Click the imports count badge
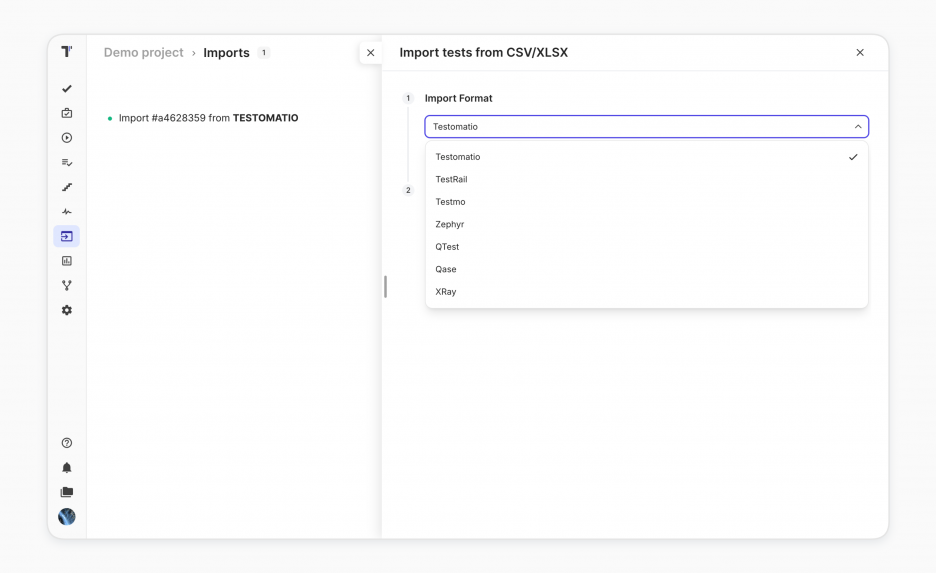The width and height of the screenshot is (936, 573). click(264, 53)
